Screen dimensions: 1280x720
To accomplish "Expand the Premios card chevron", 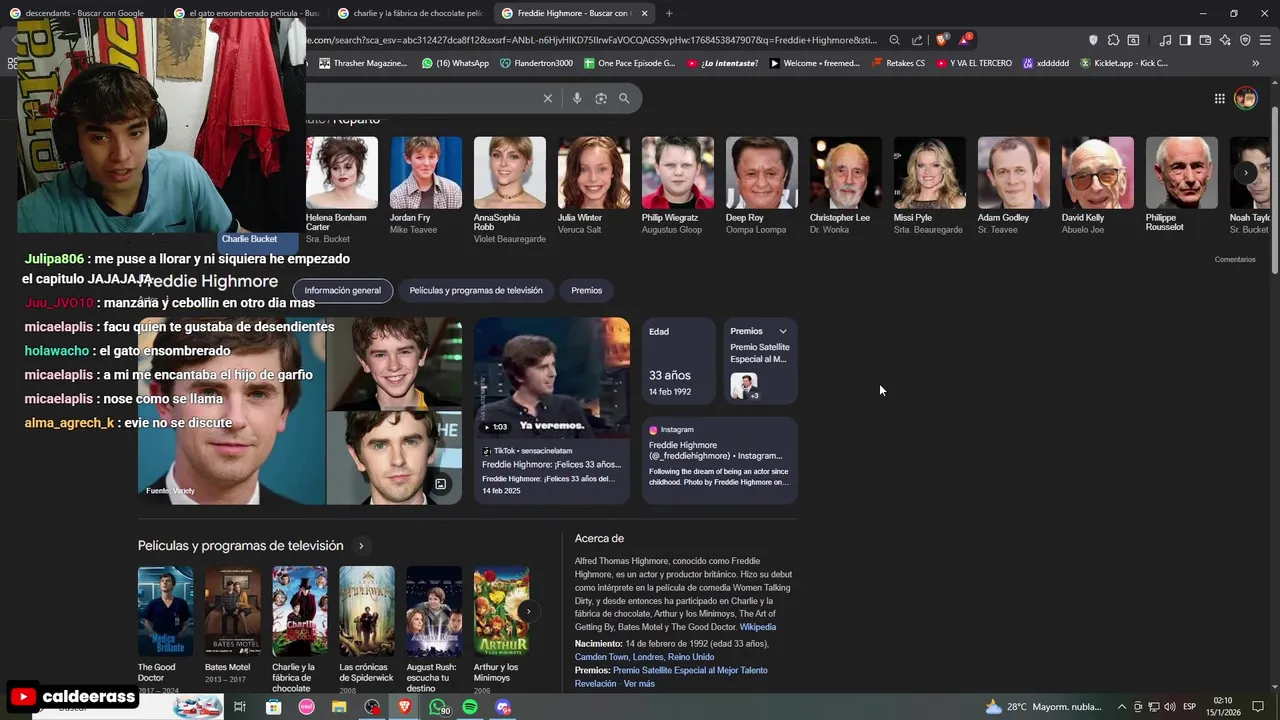I will click(783, 331).
